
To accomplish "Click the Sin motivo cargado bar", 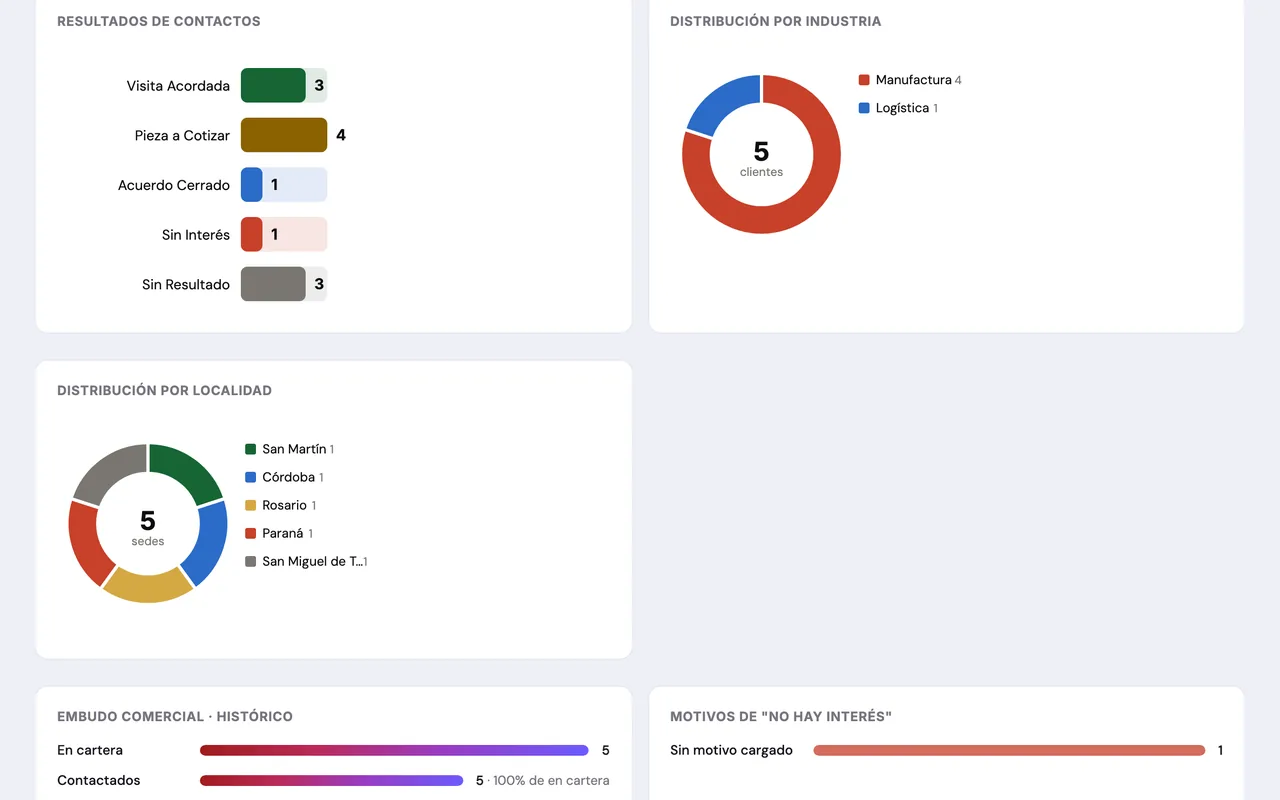I will point(1009,750).
